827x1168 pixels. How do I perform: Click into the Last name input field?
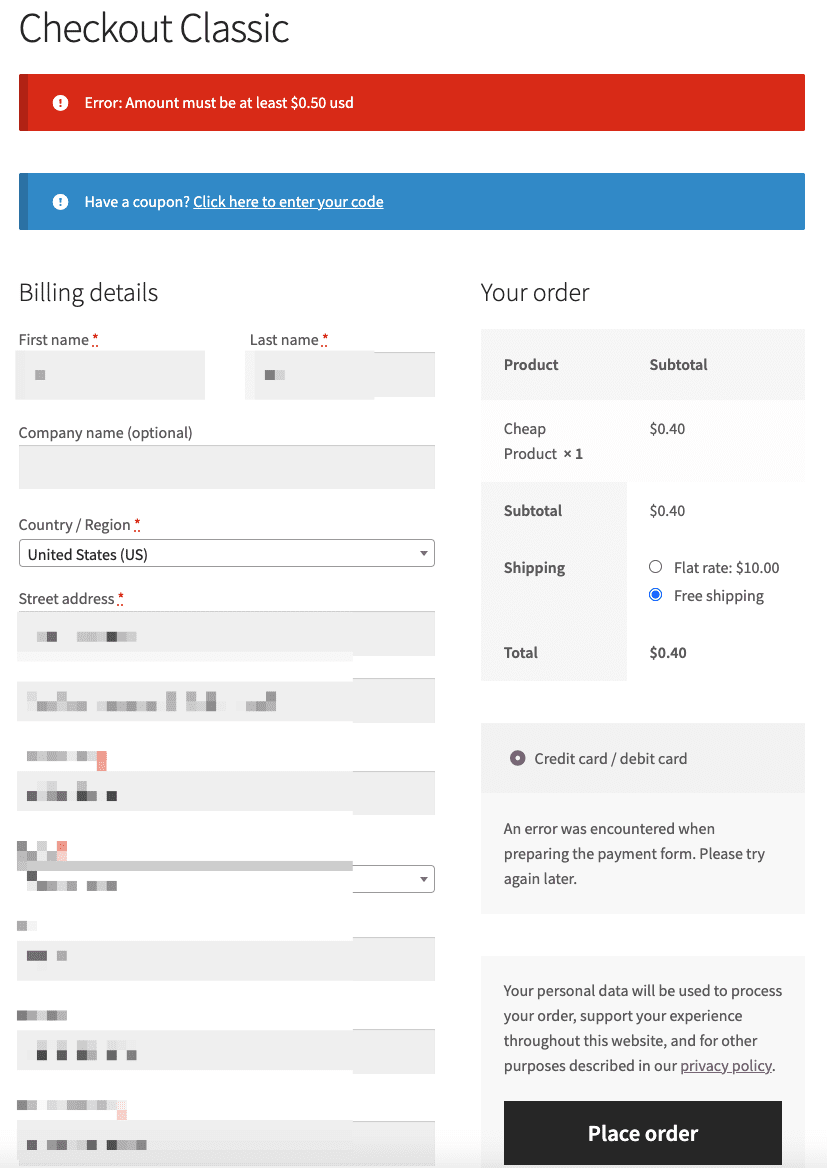340,374
